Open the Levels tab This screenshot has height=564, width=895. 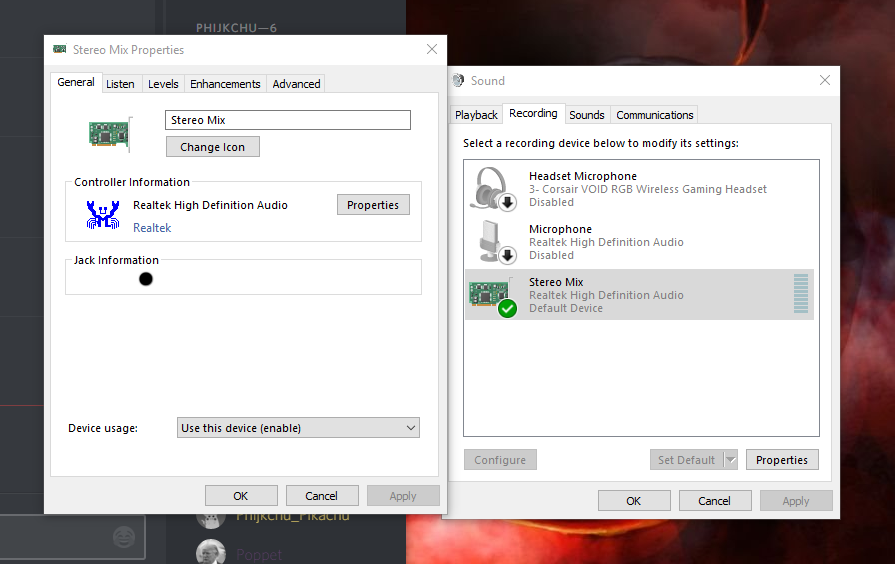tap(163, 84)
